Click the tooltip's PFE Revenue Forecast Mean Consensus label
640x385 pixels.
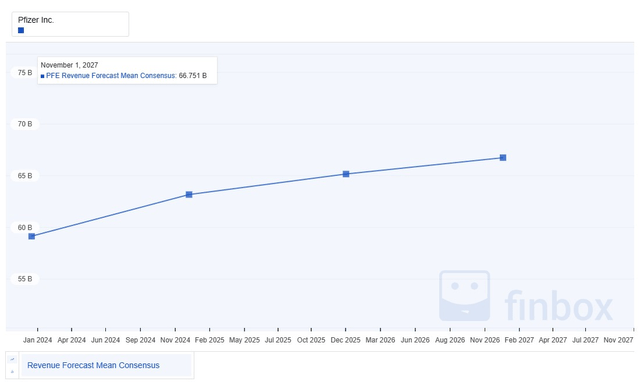[111, 76]
